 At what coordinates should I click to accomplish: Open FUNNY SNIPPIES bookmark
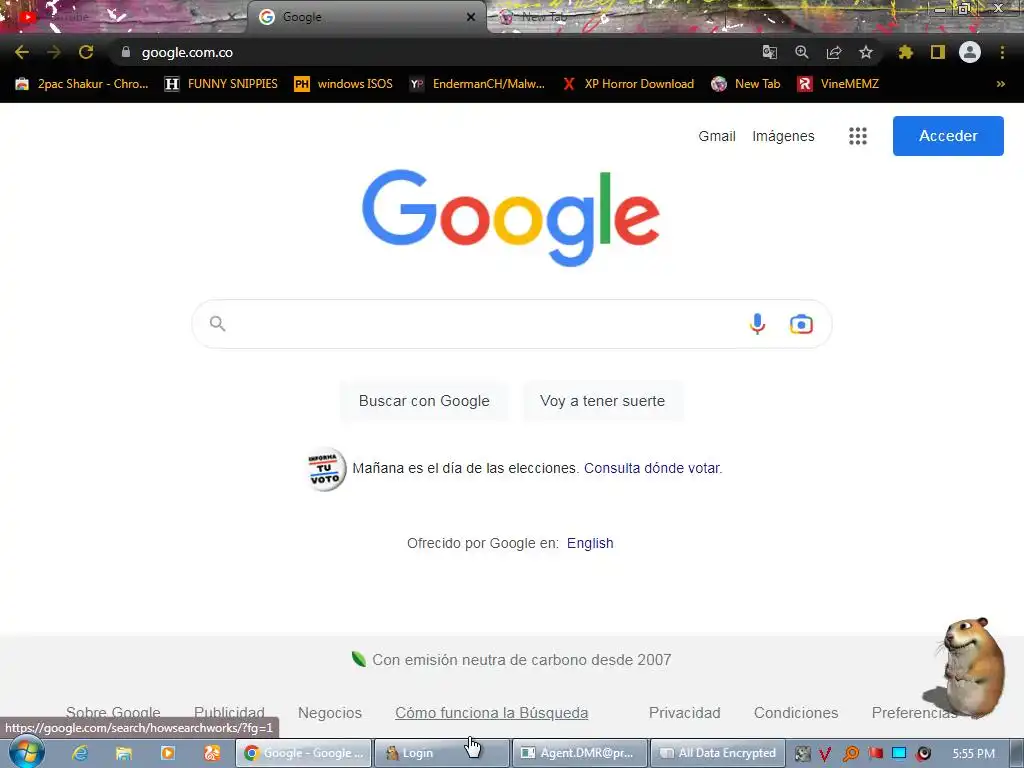(221, 84)
